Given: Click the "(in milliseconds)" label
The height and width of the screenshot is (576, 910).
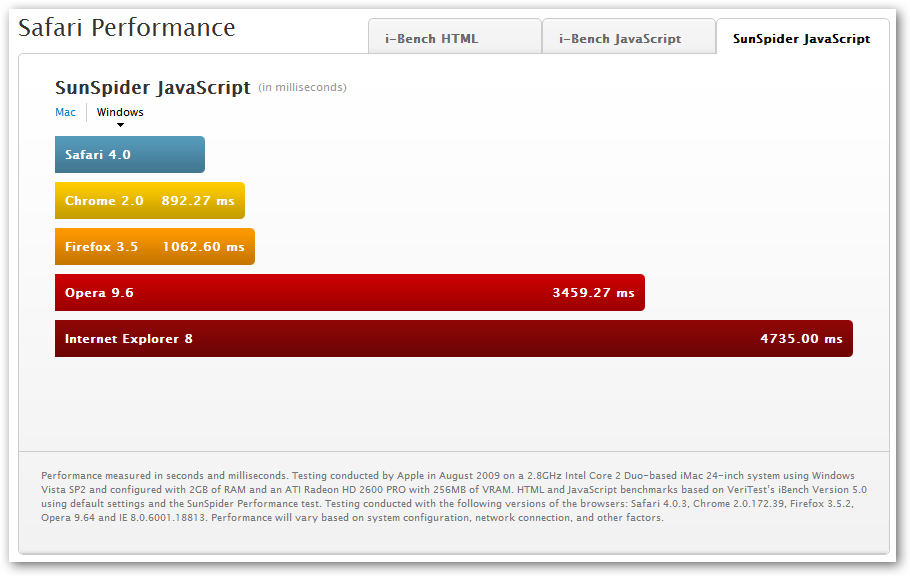Looking at the screenshot, I should 302,87.
